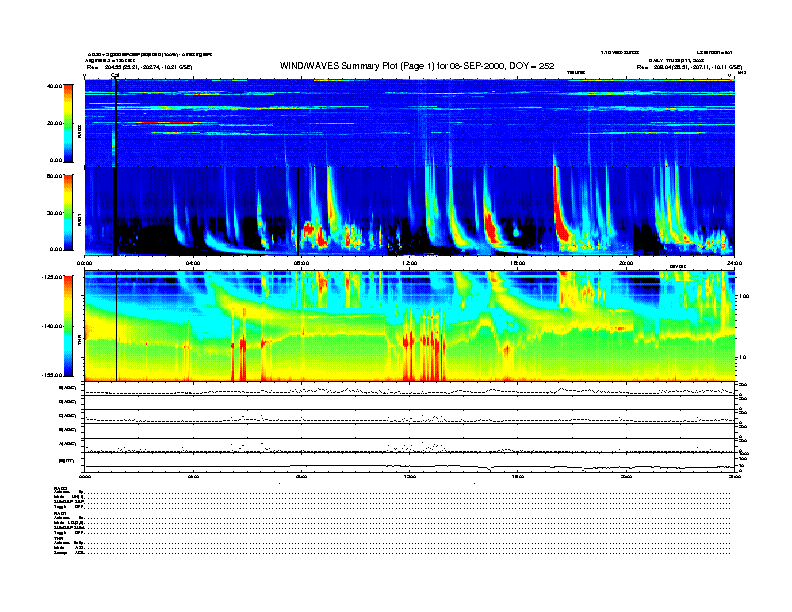Click the 40.00 label on the RAD2 scale

tap(55, 86)
